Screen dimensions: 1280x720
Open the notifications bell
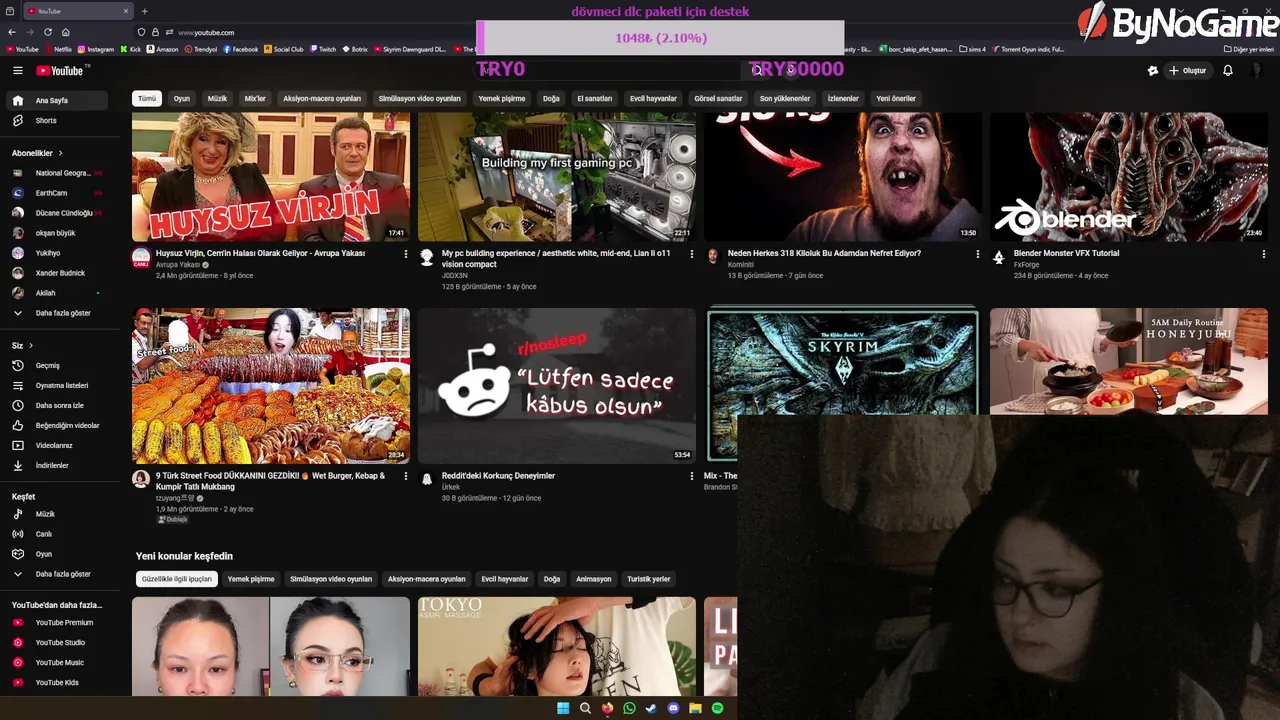pos(1228,70)
